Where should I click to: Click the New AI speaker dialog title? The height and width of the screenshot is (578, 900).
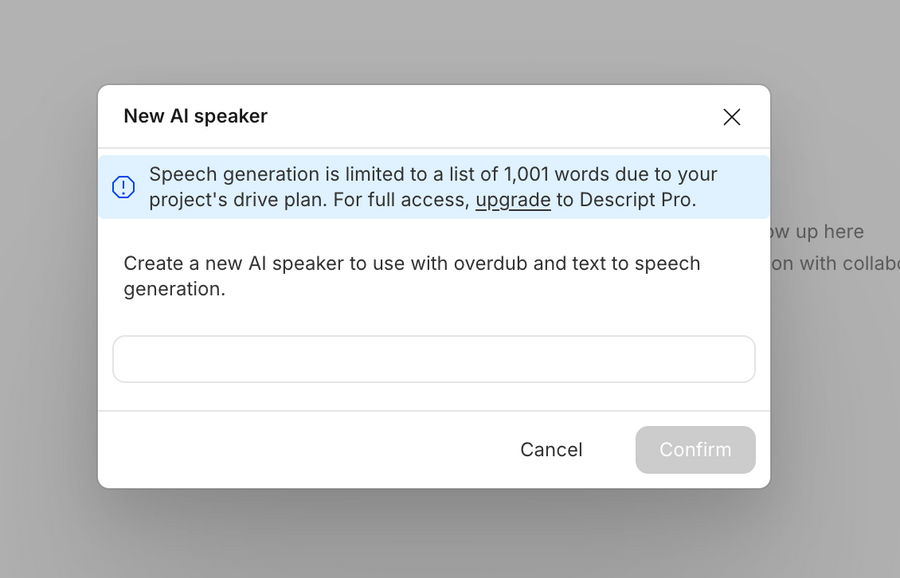[x=195, y=116]
